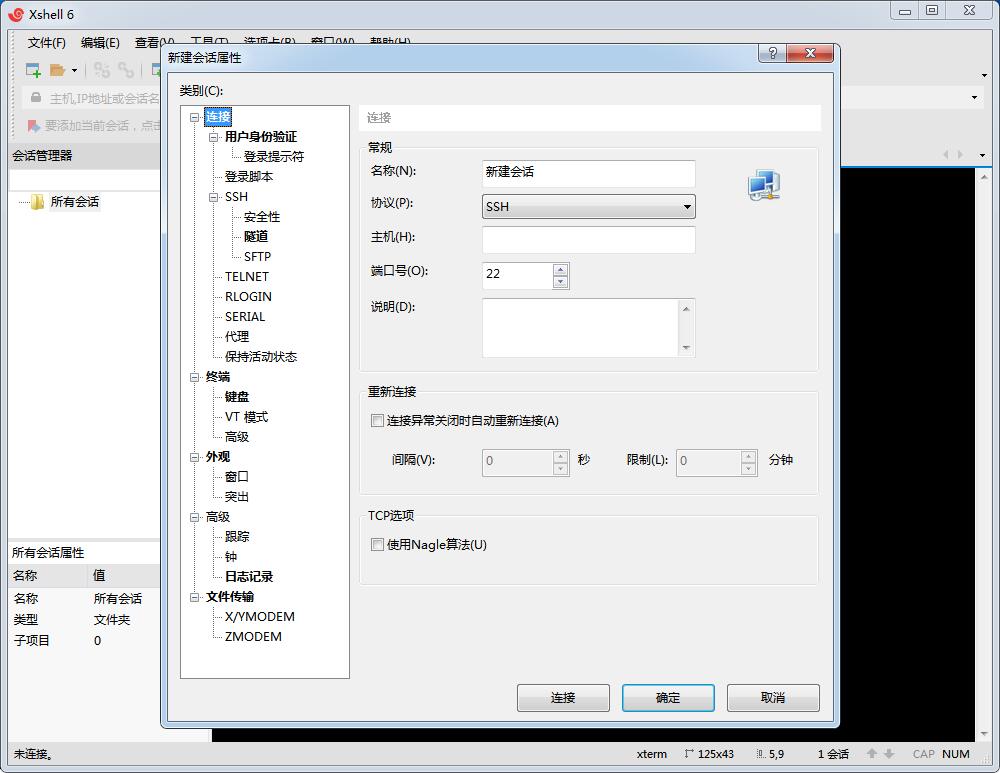The image size is (1000, 773).
Task: Click cursor position indicator 5,9
Action: pos(770,754)
